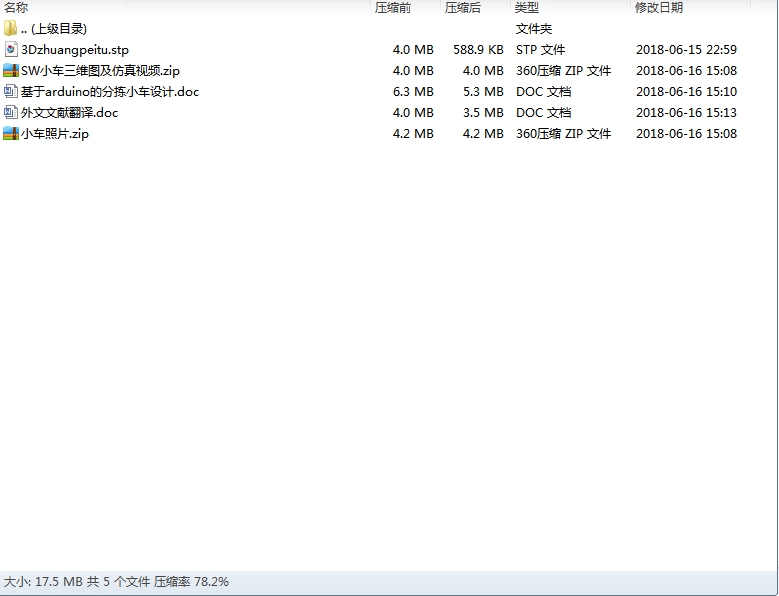
Task: Click the DOC 文档 type of 外文文献翻译.doc
Action: tap(544, 113)
